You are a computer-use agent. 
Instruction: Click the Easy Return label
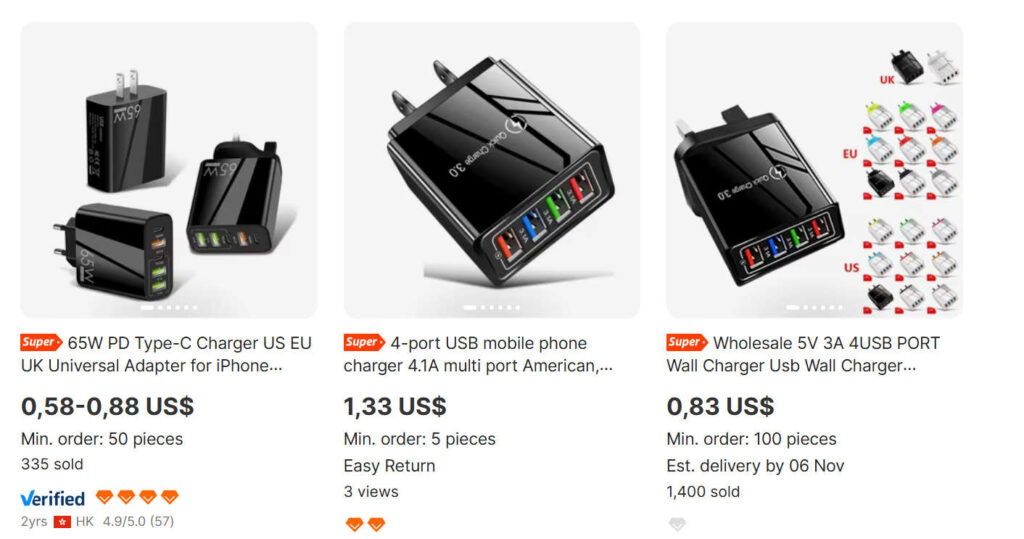coord(389,466)
